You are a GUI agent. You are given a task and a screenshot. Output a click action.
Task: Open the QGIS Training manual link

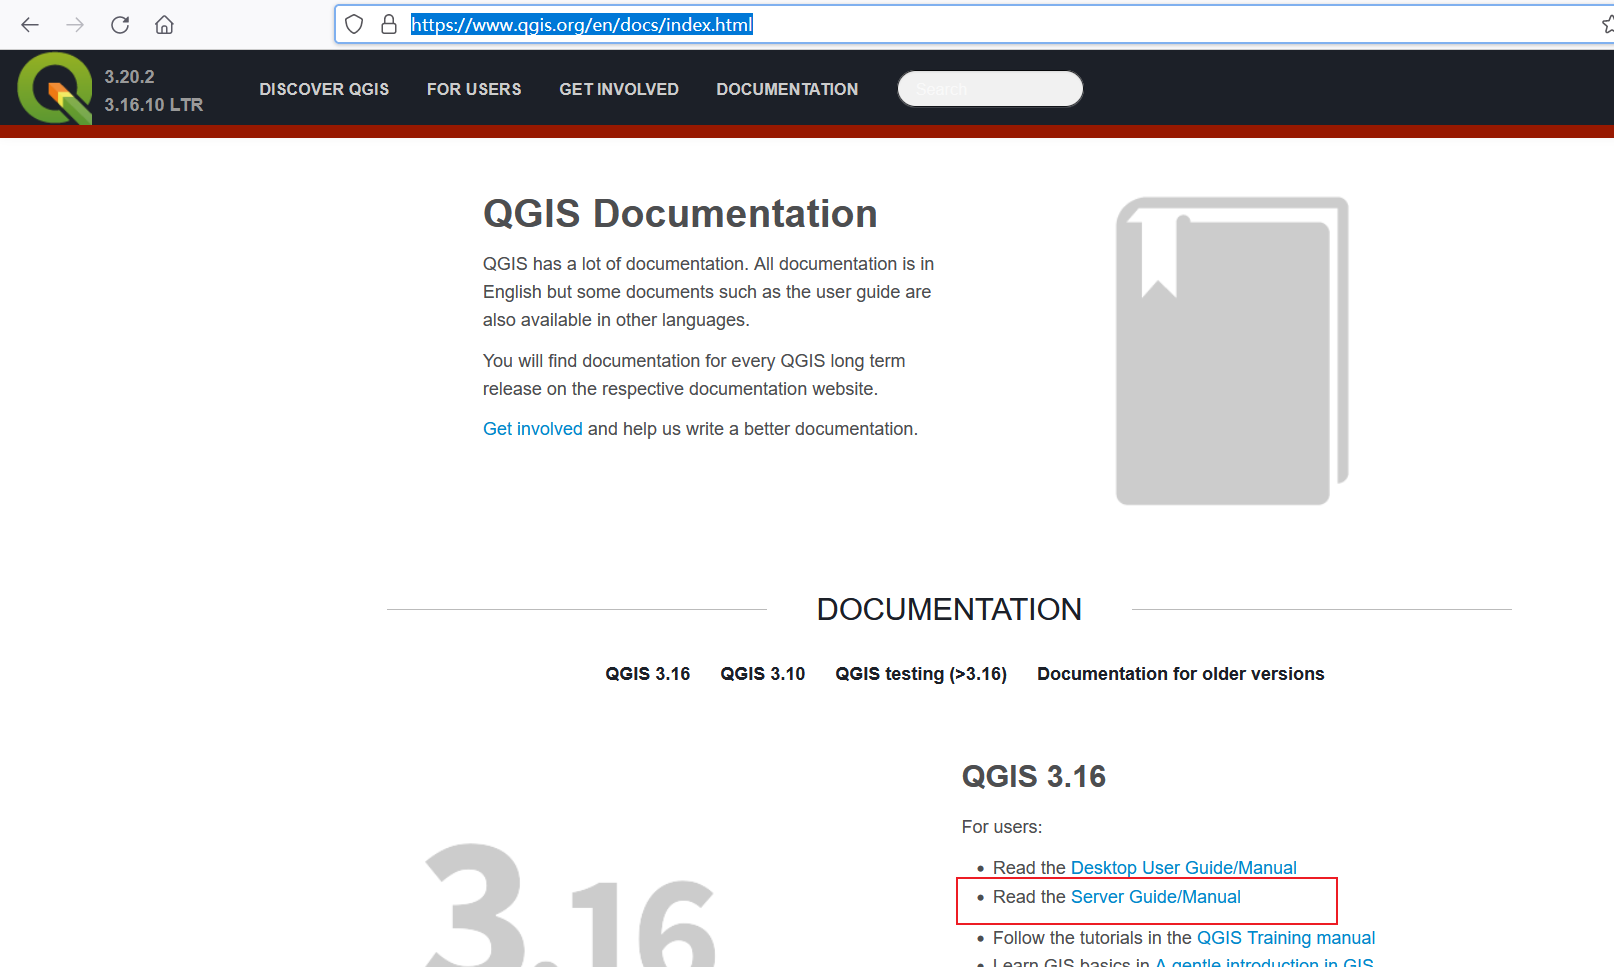pos(1286,937)
